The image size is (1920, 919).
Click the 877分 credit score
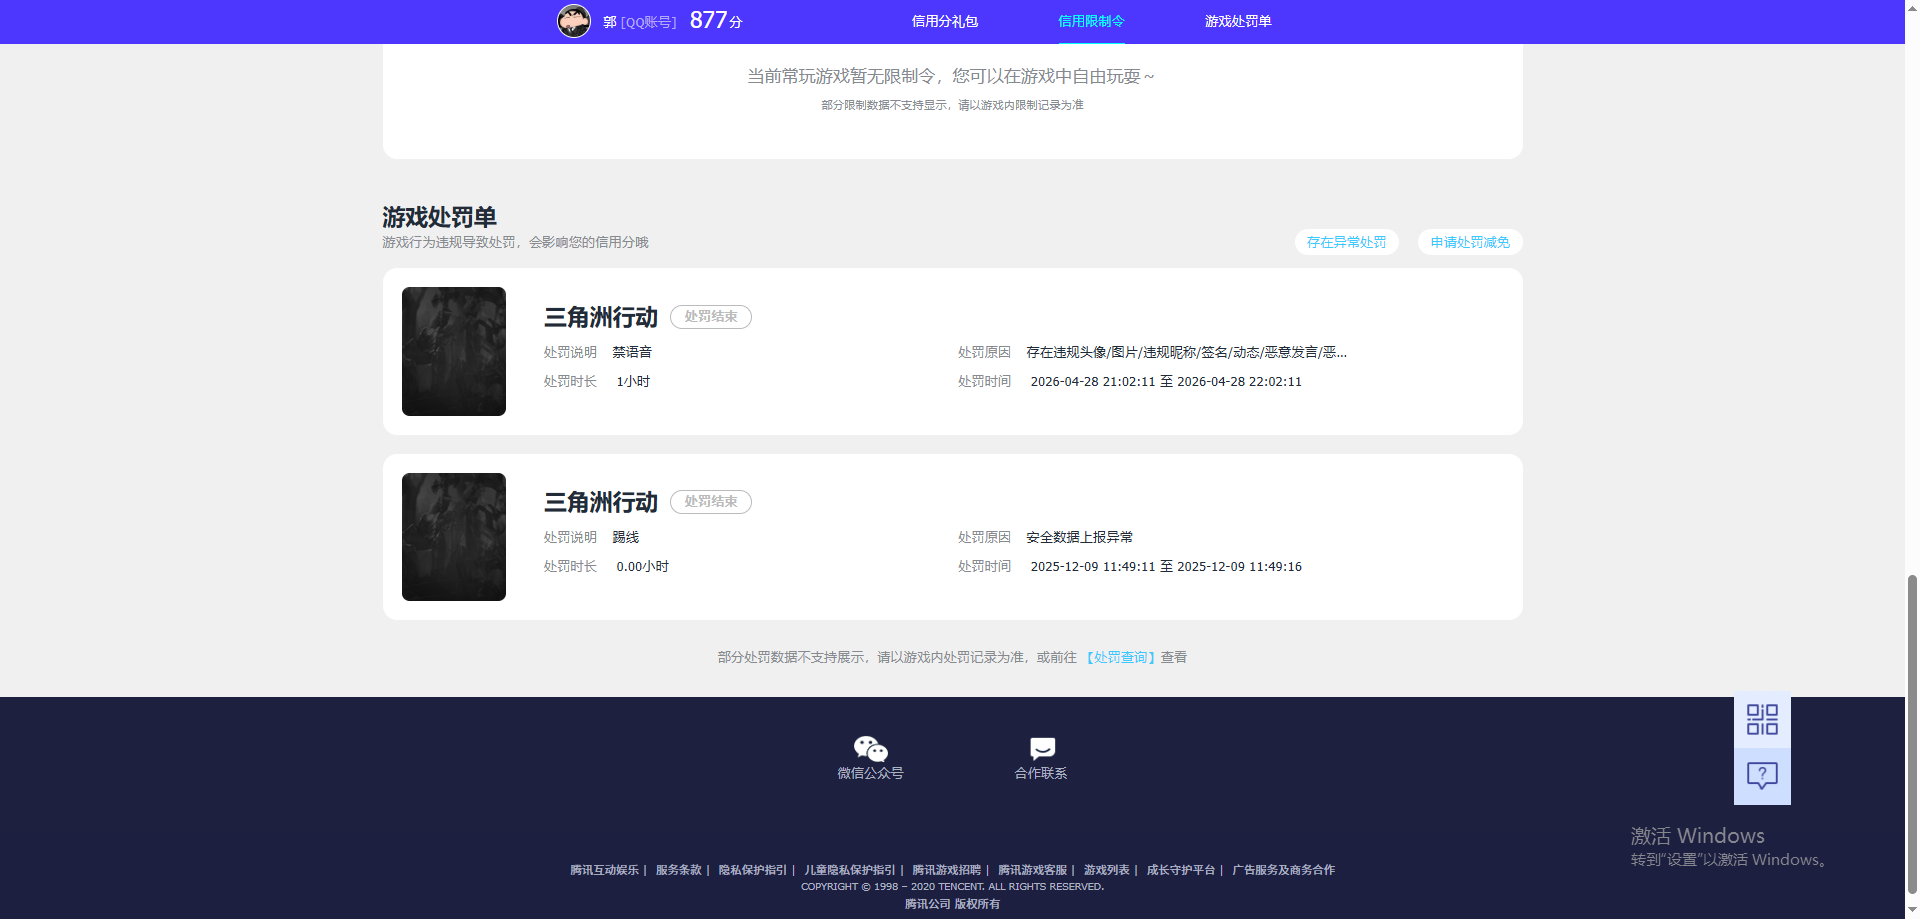(716, 20)
